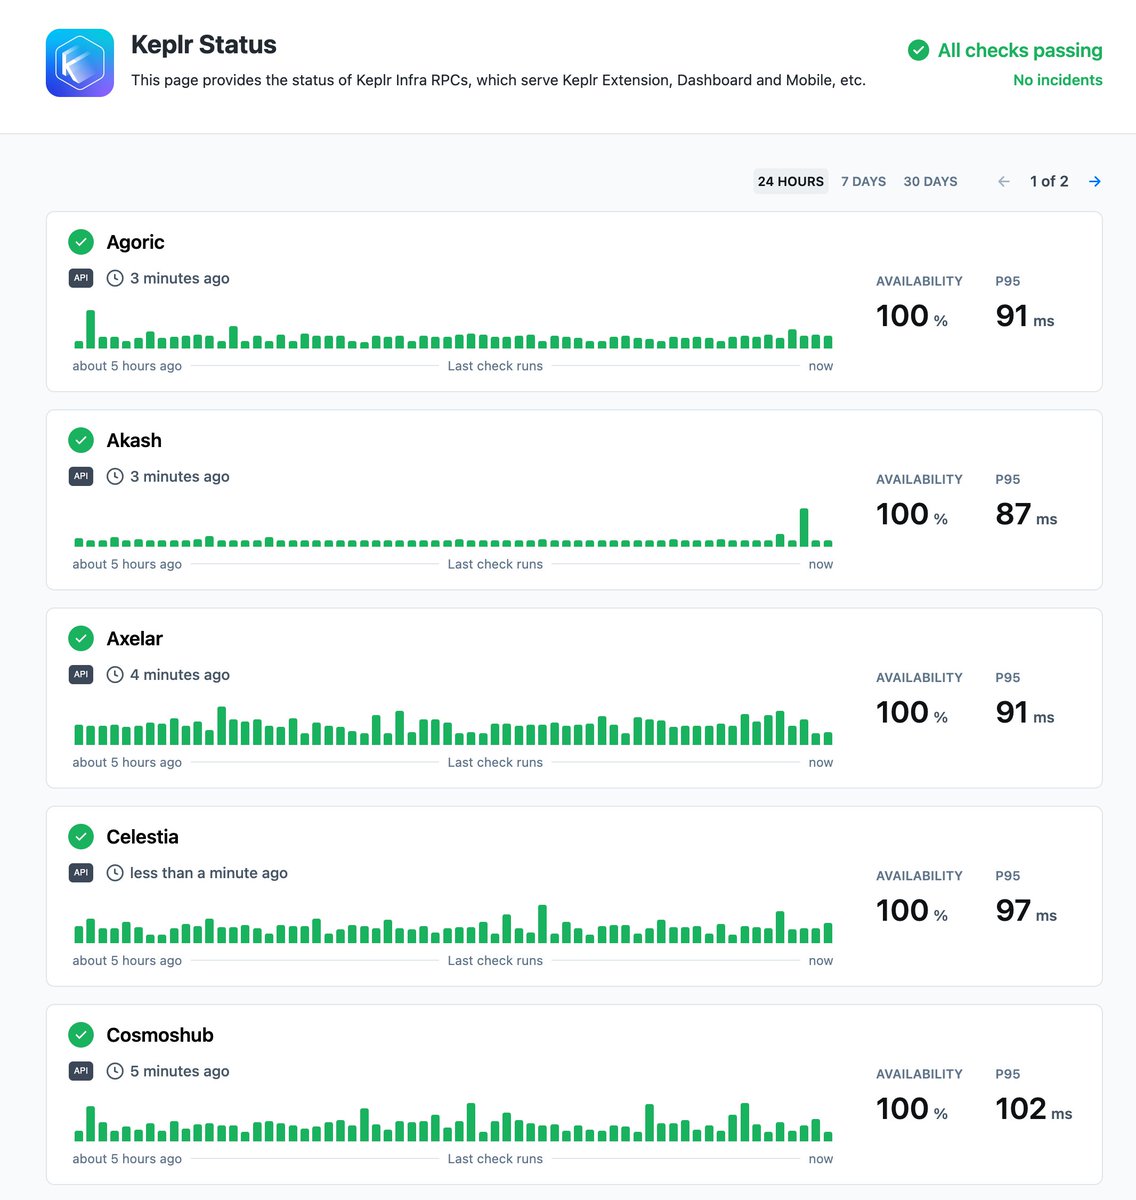This screenshot has height=1200, width=1136.
Task: Click Agoric's 3 minutes ago timestamp
Action: 180,278
